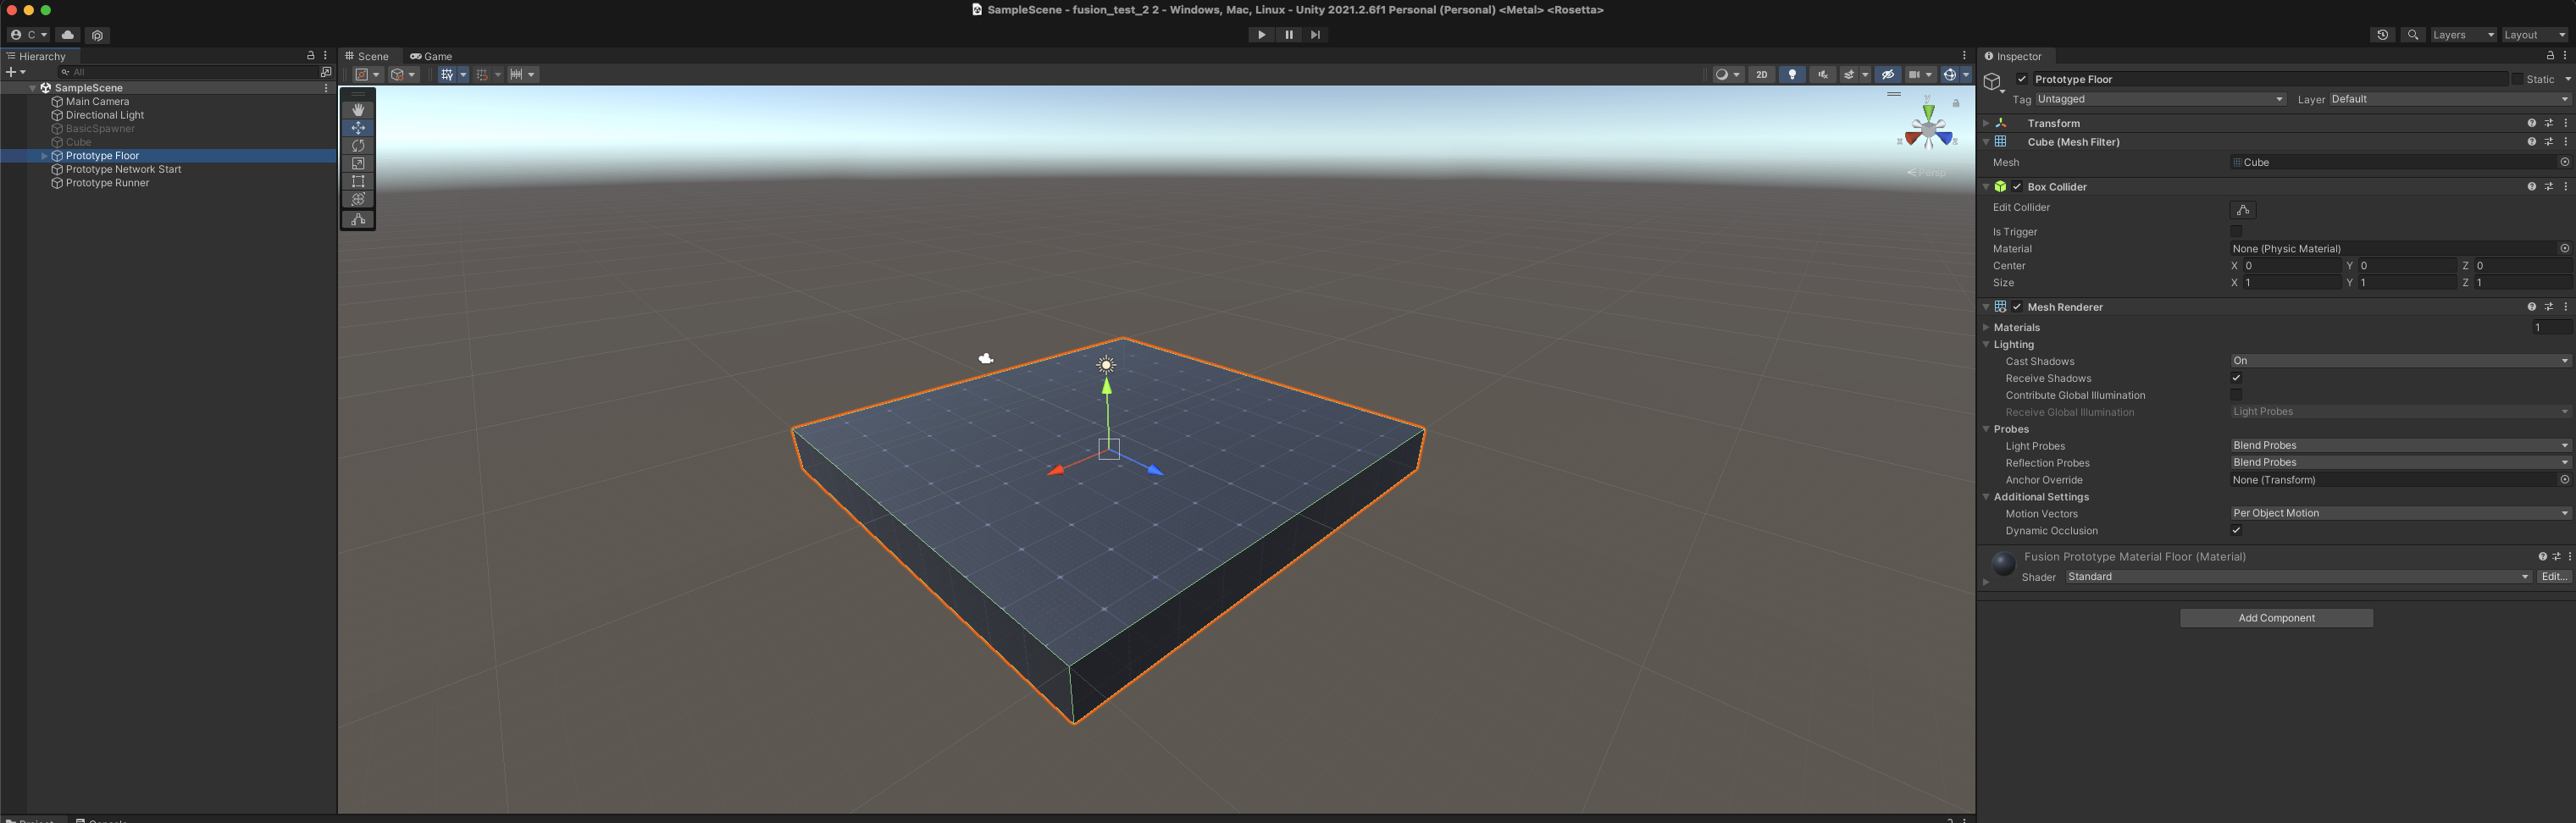Open the Cast Shadows dropdown
The image size is (2576, 823).
[x=2400, y=361]
